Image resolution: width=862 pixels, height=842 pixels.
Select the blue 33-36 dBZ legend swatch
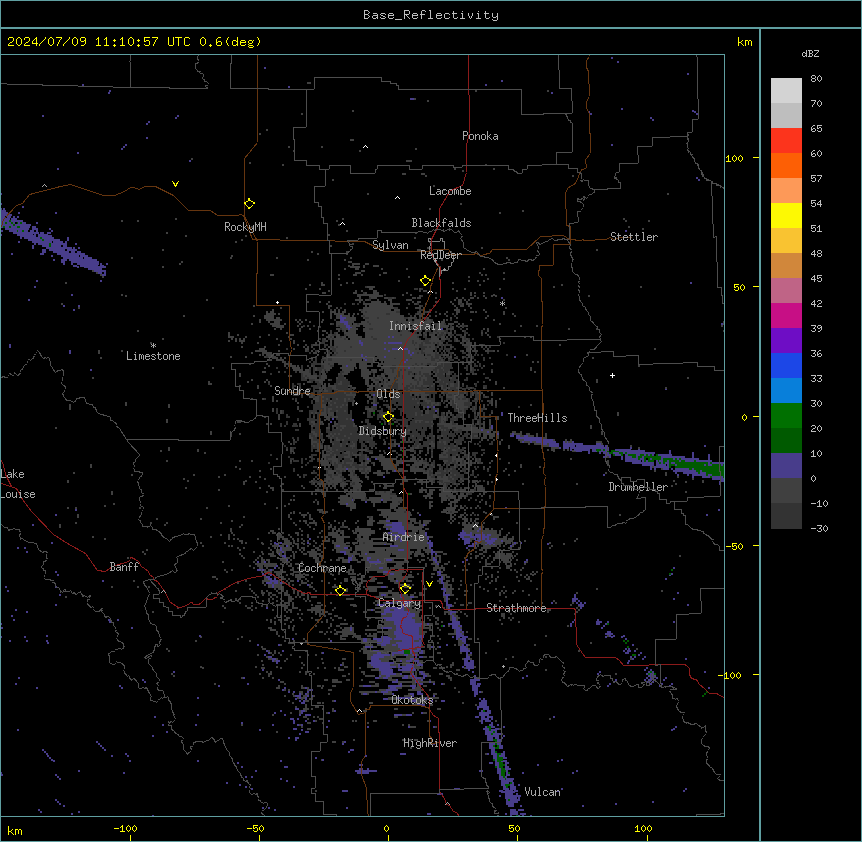tap(786, 365)
